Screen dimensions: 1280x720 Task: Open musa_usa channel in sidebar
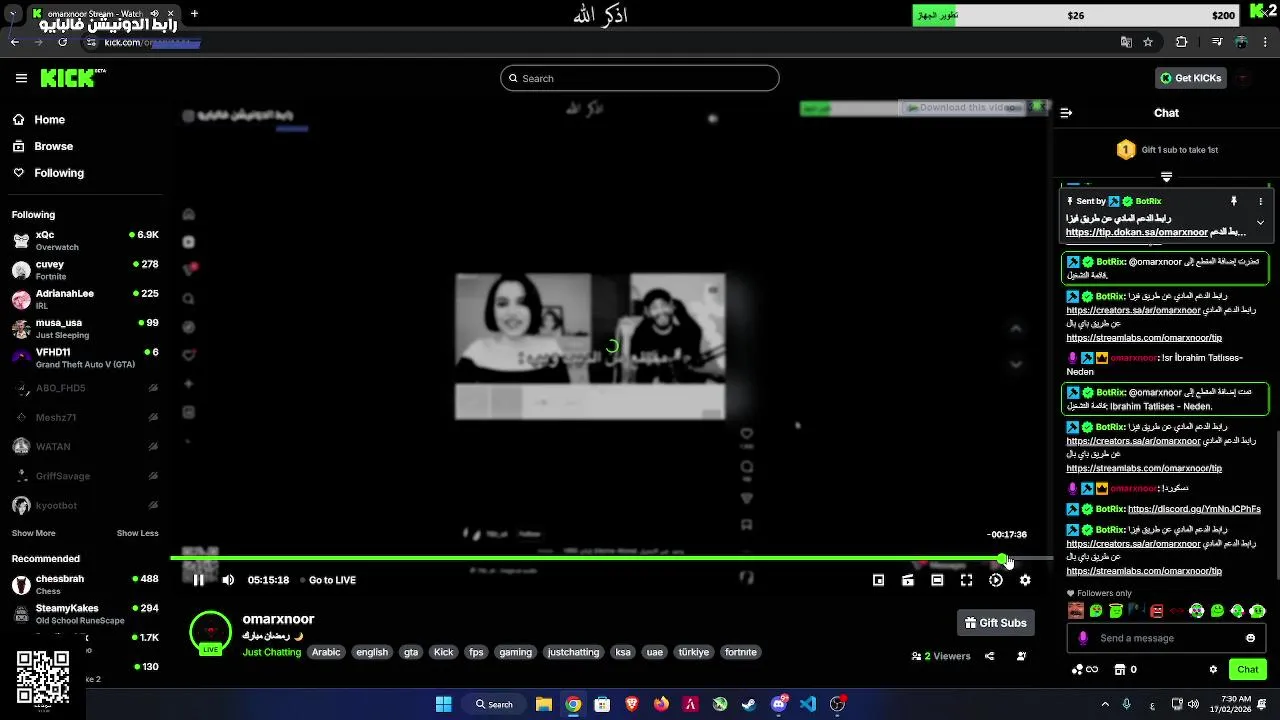(x=85, y=328)
